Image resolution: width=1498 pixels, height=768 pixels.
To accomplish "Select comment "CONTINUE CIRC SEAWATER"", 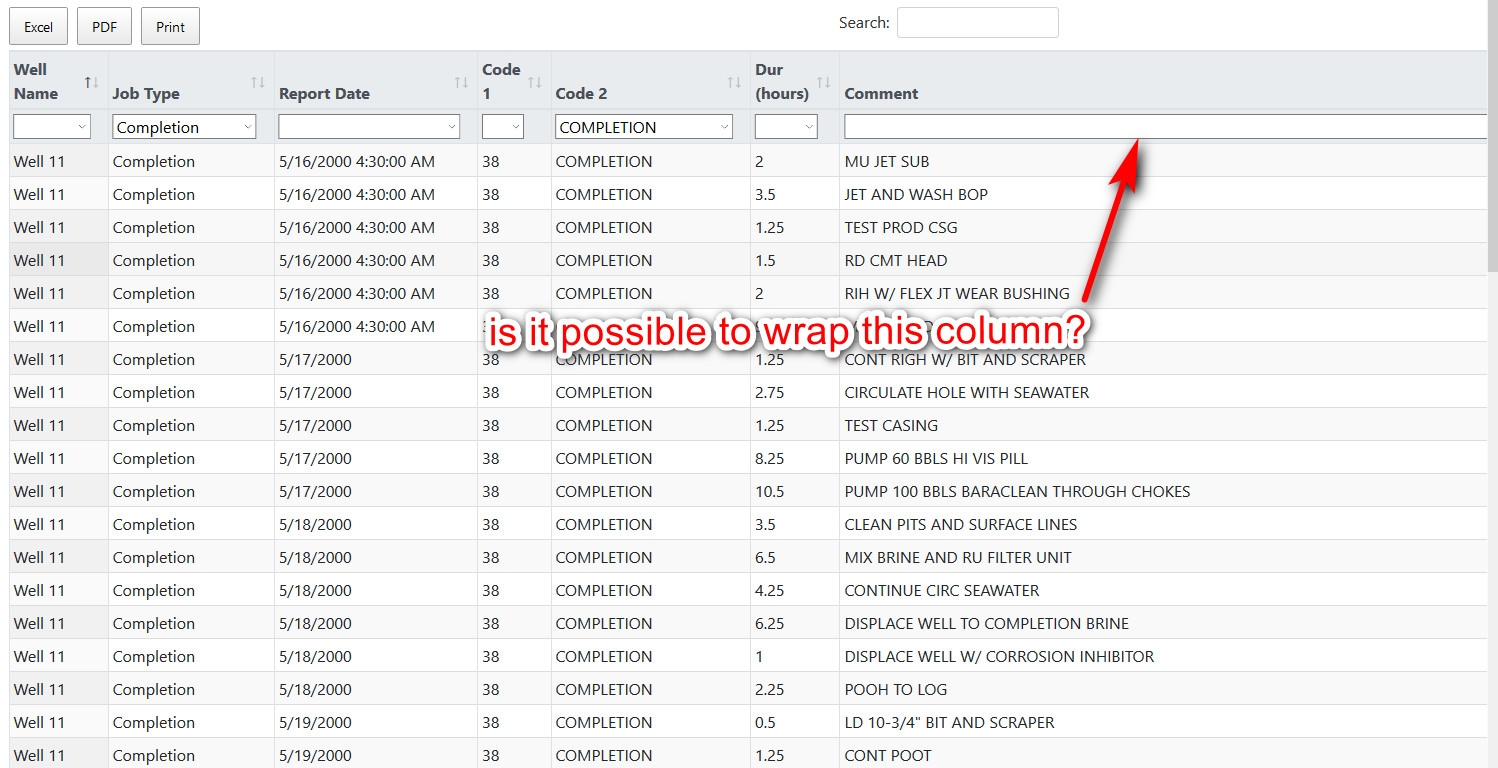I will pyautogui.click(x=942, y=590).
